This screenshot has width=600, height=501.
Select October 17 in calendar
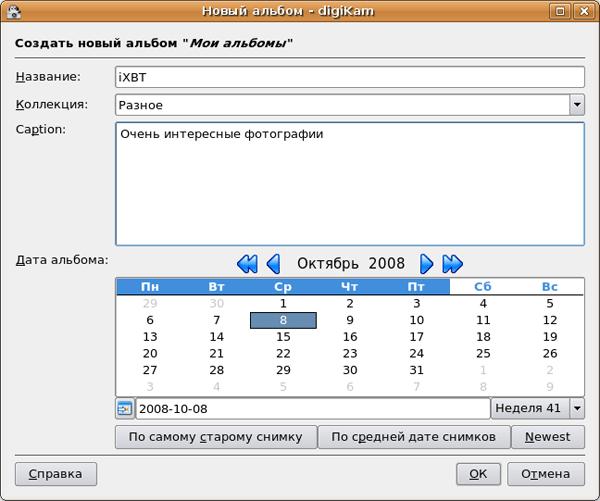[x=416, y=337]
